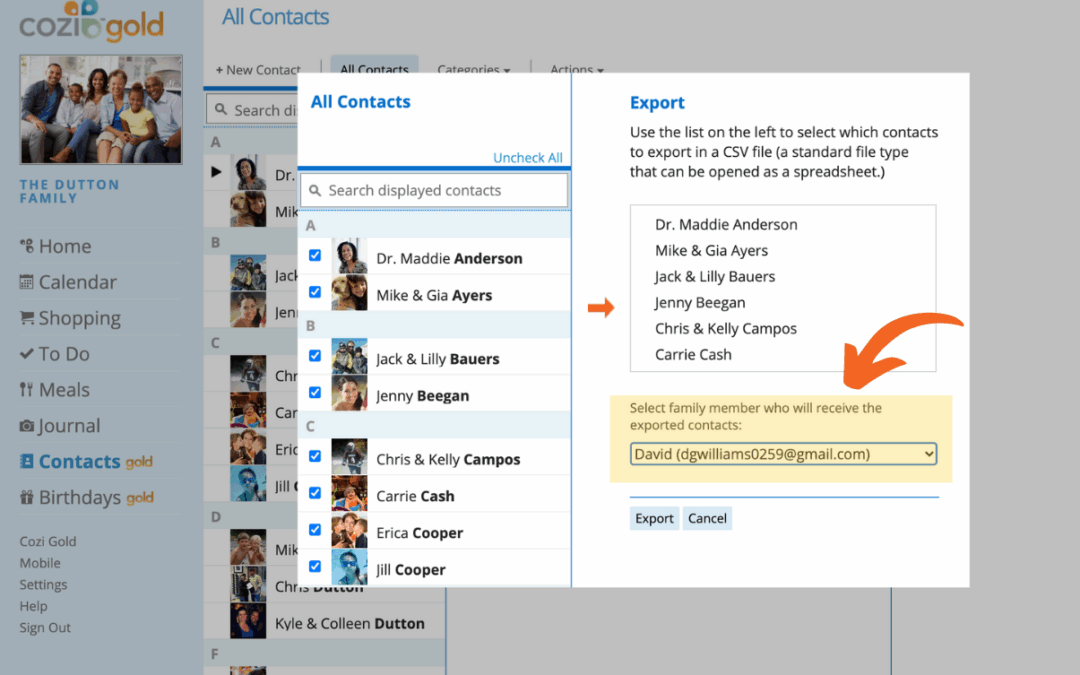This screenshot has height=675, width=1080.
Task: Open the Settings link
Action: coord(43,584)
